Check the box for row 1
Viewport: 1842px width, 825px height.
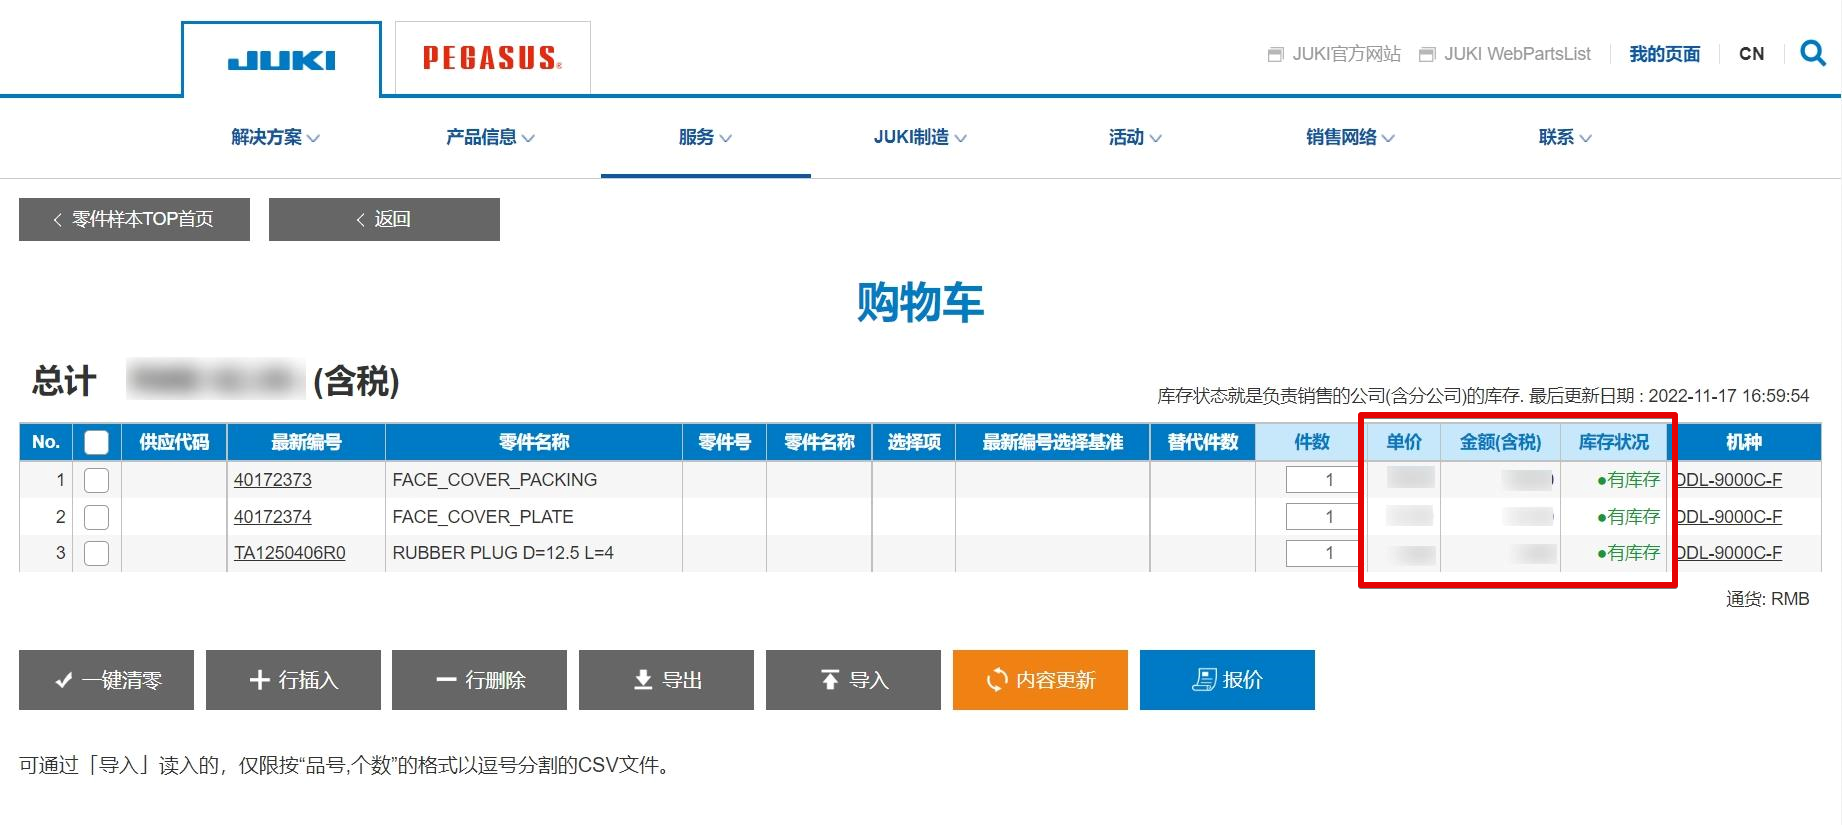pos(97,480)
